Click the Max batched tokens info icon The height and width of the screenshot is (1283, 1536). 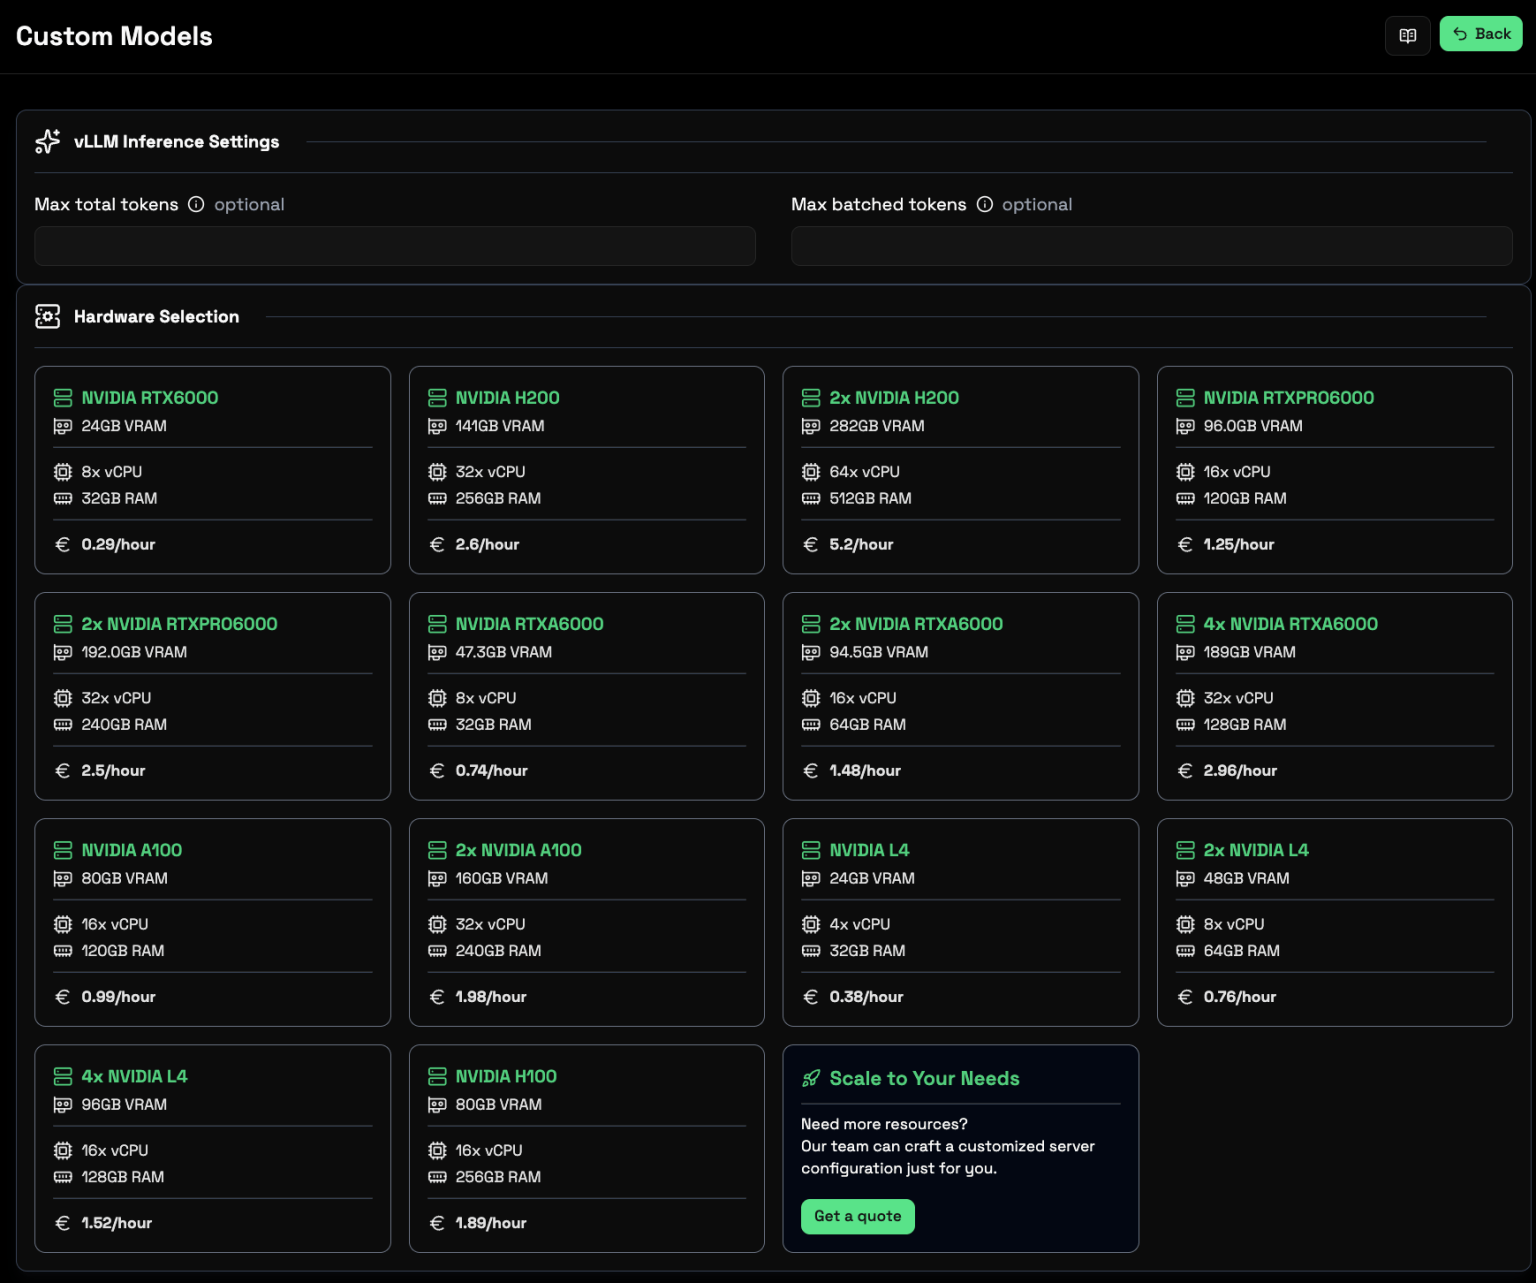coord(985,205)
